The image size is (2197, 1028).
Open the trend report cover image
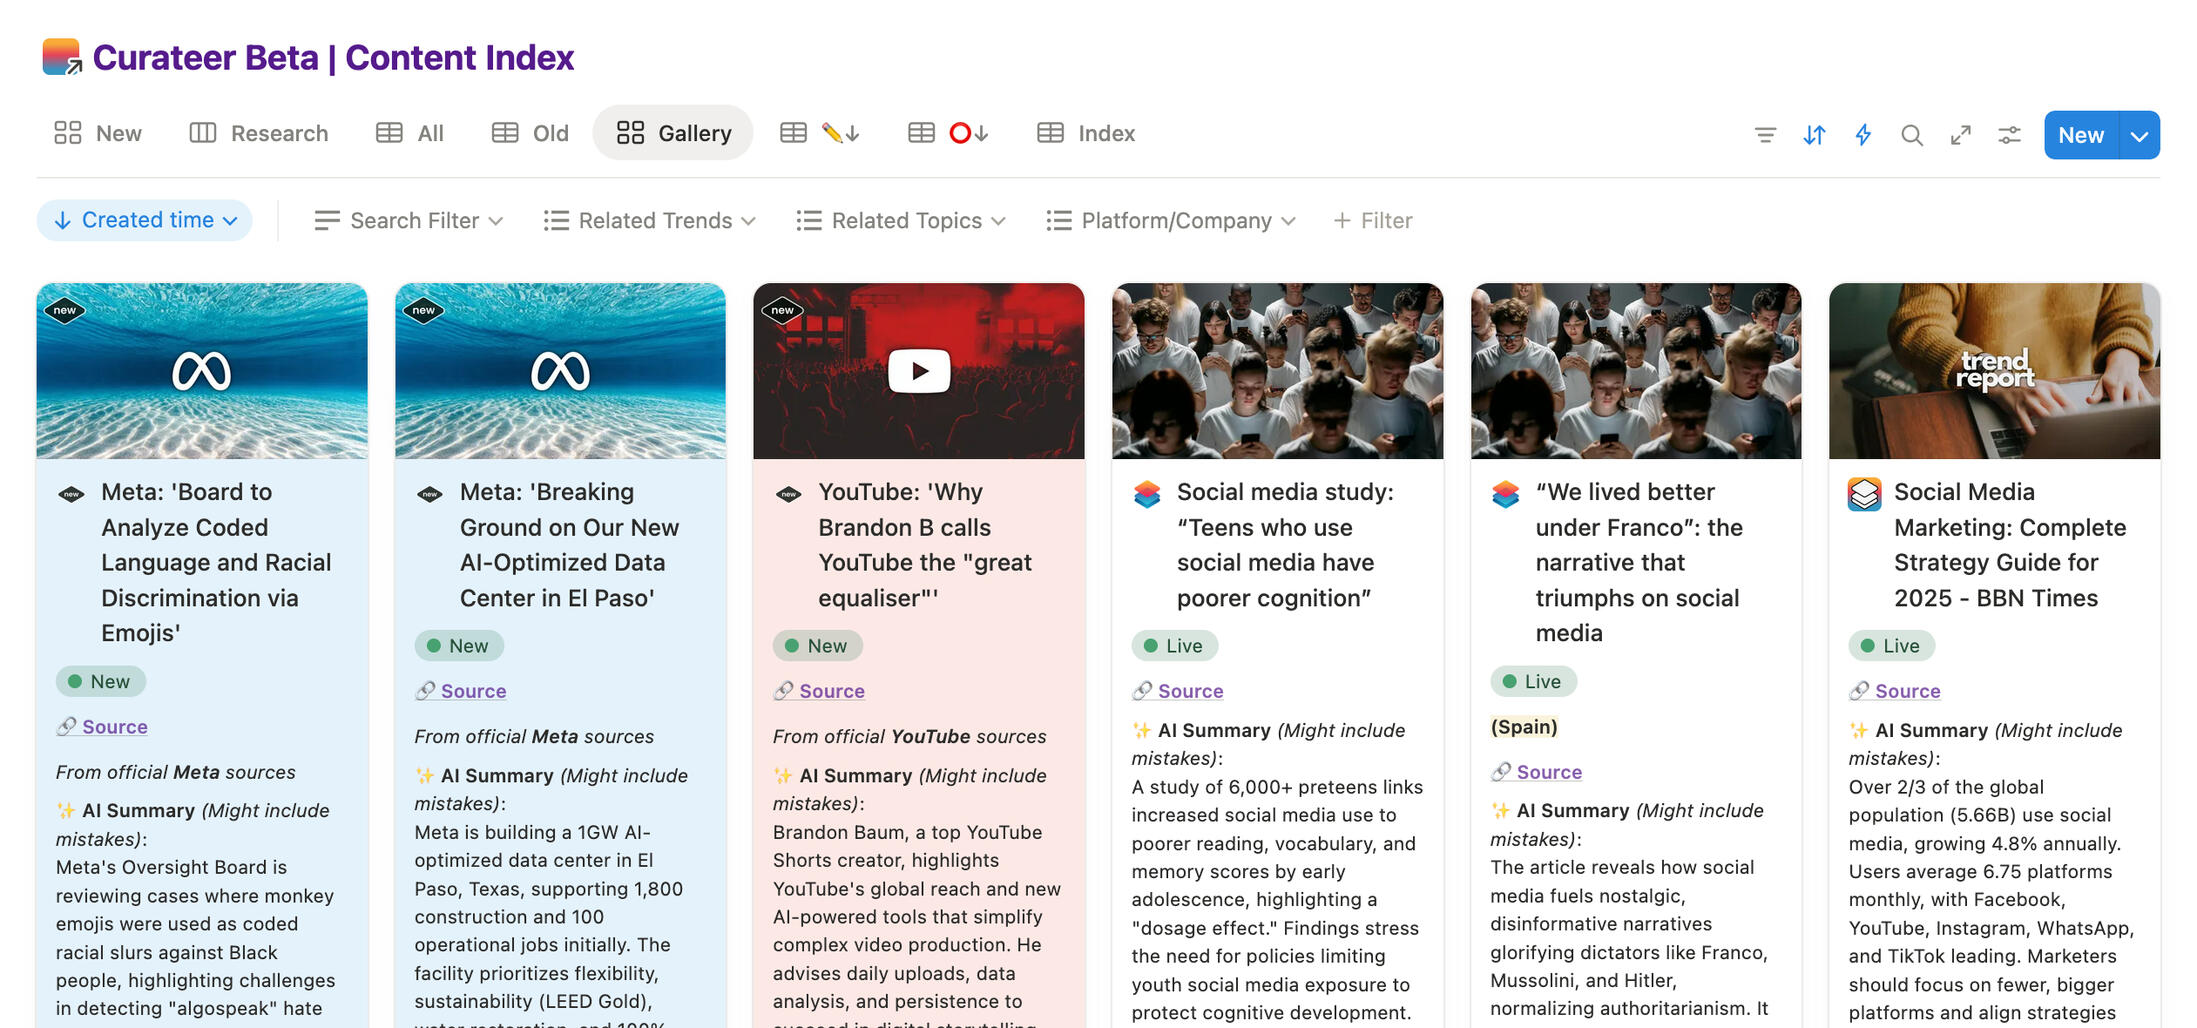click(1995, 371)
